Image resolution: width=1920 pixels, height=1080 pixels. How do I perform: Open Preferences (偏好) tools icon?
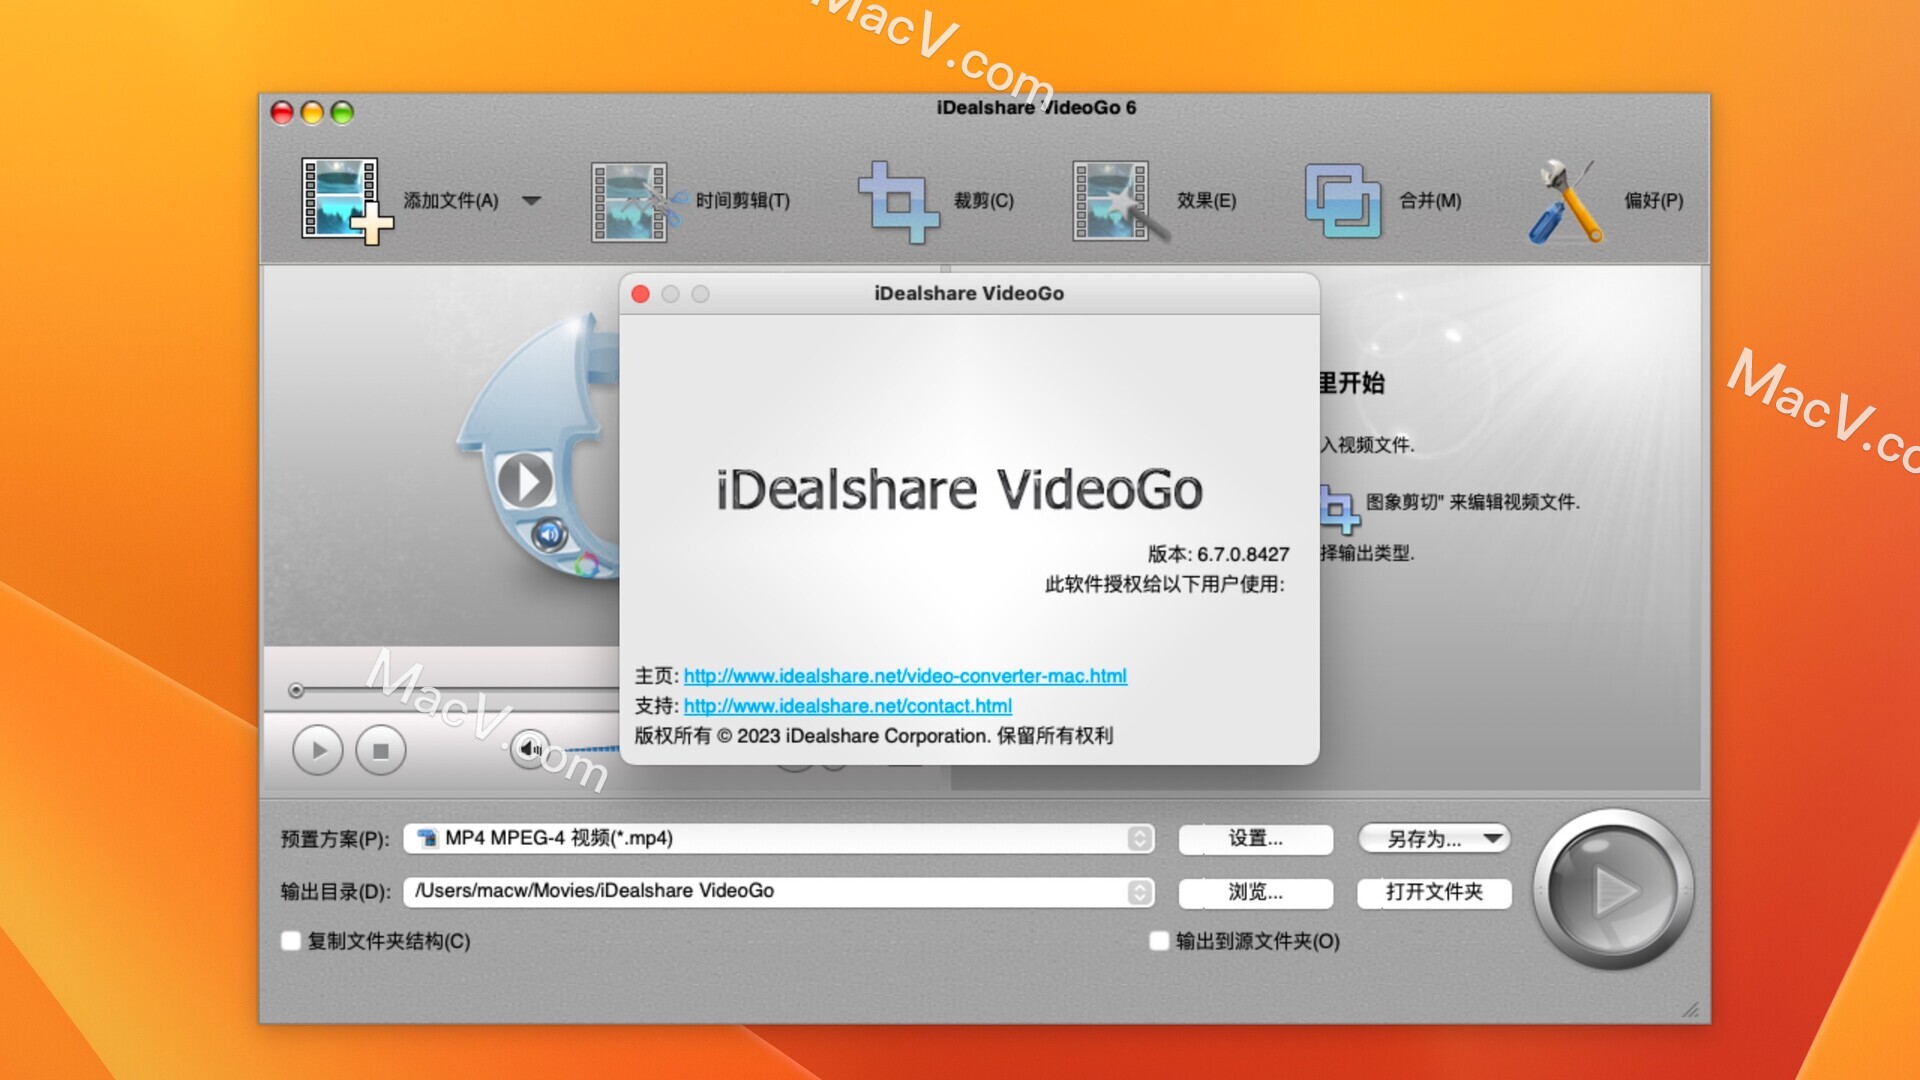pyautogui.click(x=1566, y=201)
